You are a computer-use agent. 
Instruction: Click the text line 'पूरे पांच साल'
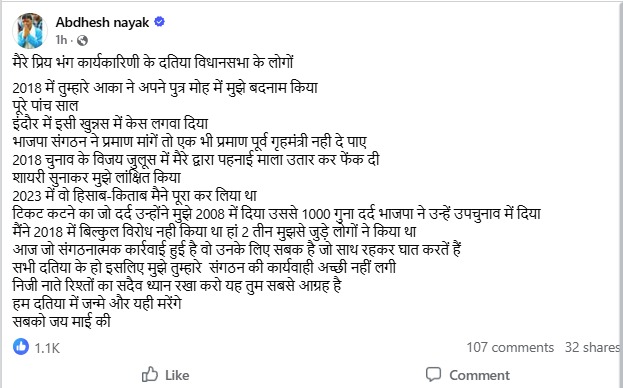tap(45, 106)
